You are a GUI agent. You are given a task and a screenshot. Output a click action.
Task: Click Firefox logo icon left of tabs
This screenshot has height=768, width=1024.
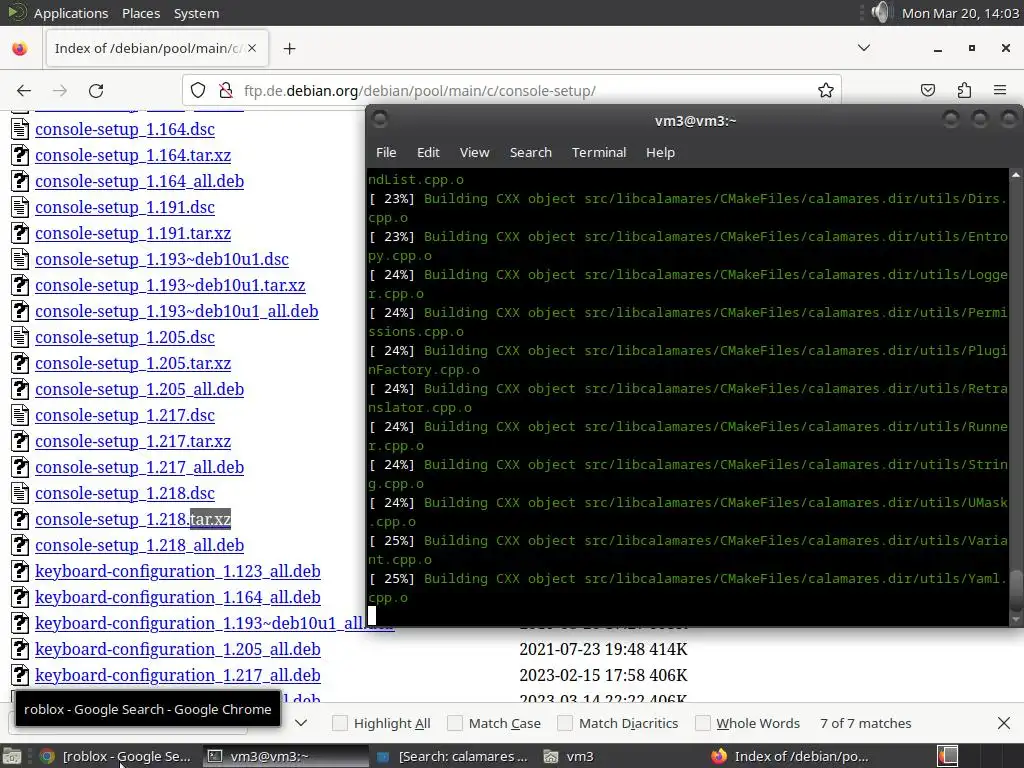tap(20, 48)
